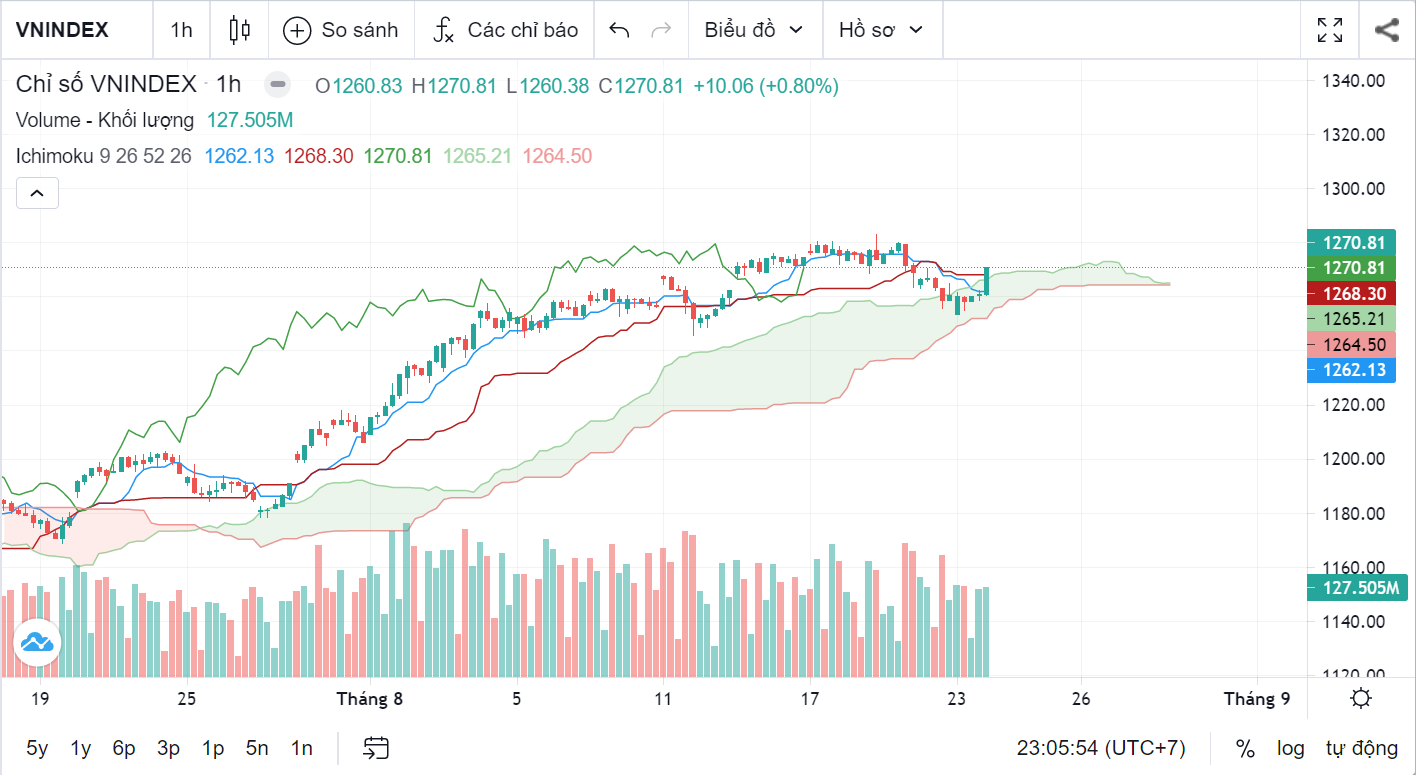The image size is (1416, 775).
Task: Enter fullscreen chart mode
Action: [1330, 30]
